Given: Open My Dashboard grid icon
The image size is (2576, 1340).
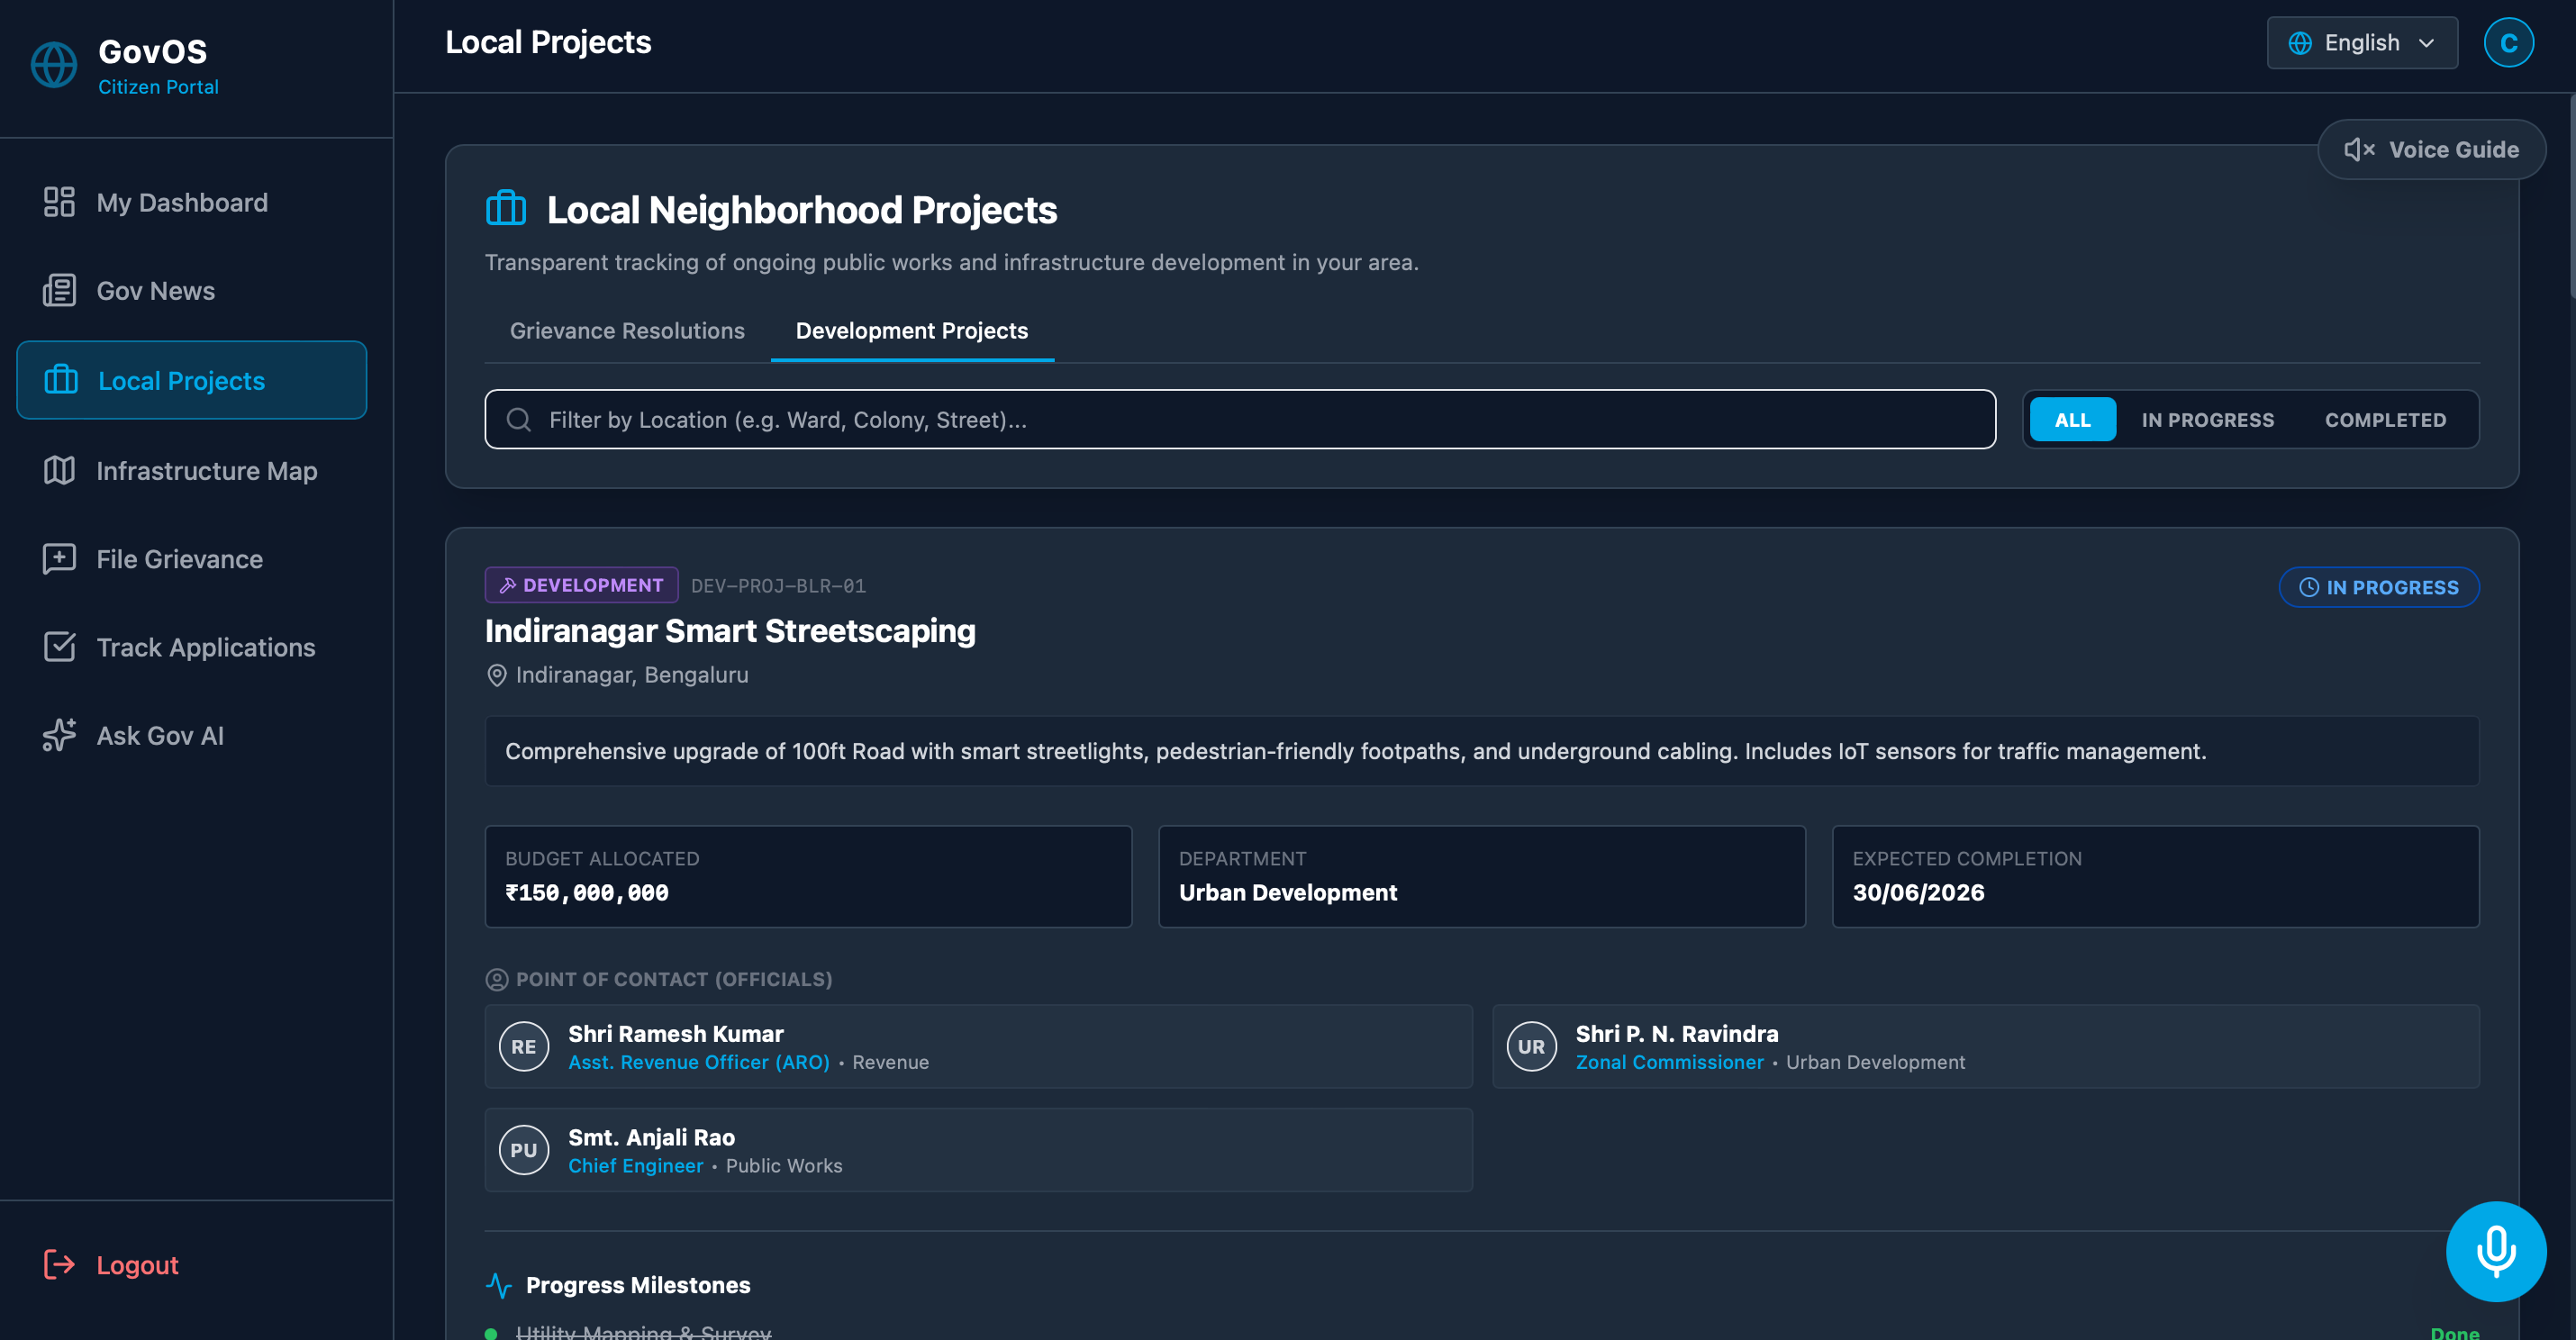Looking at the screenshot, I should pos(59,202).
